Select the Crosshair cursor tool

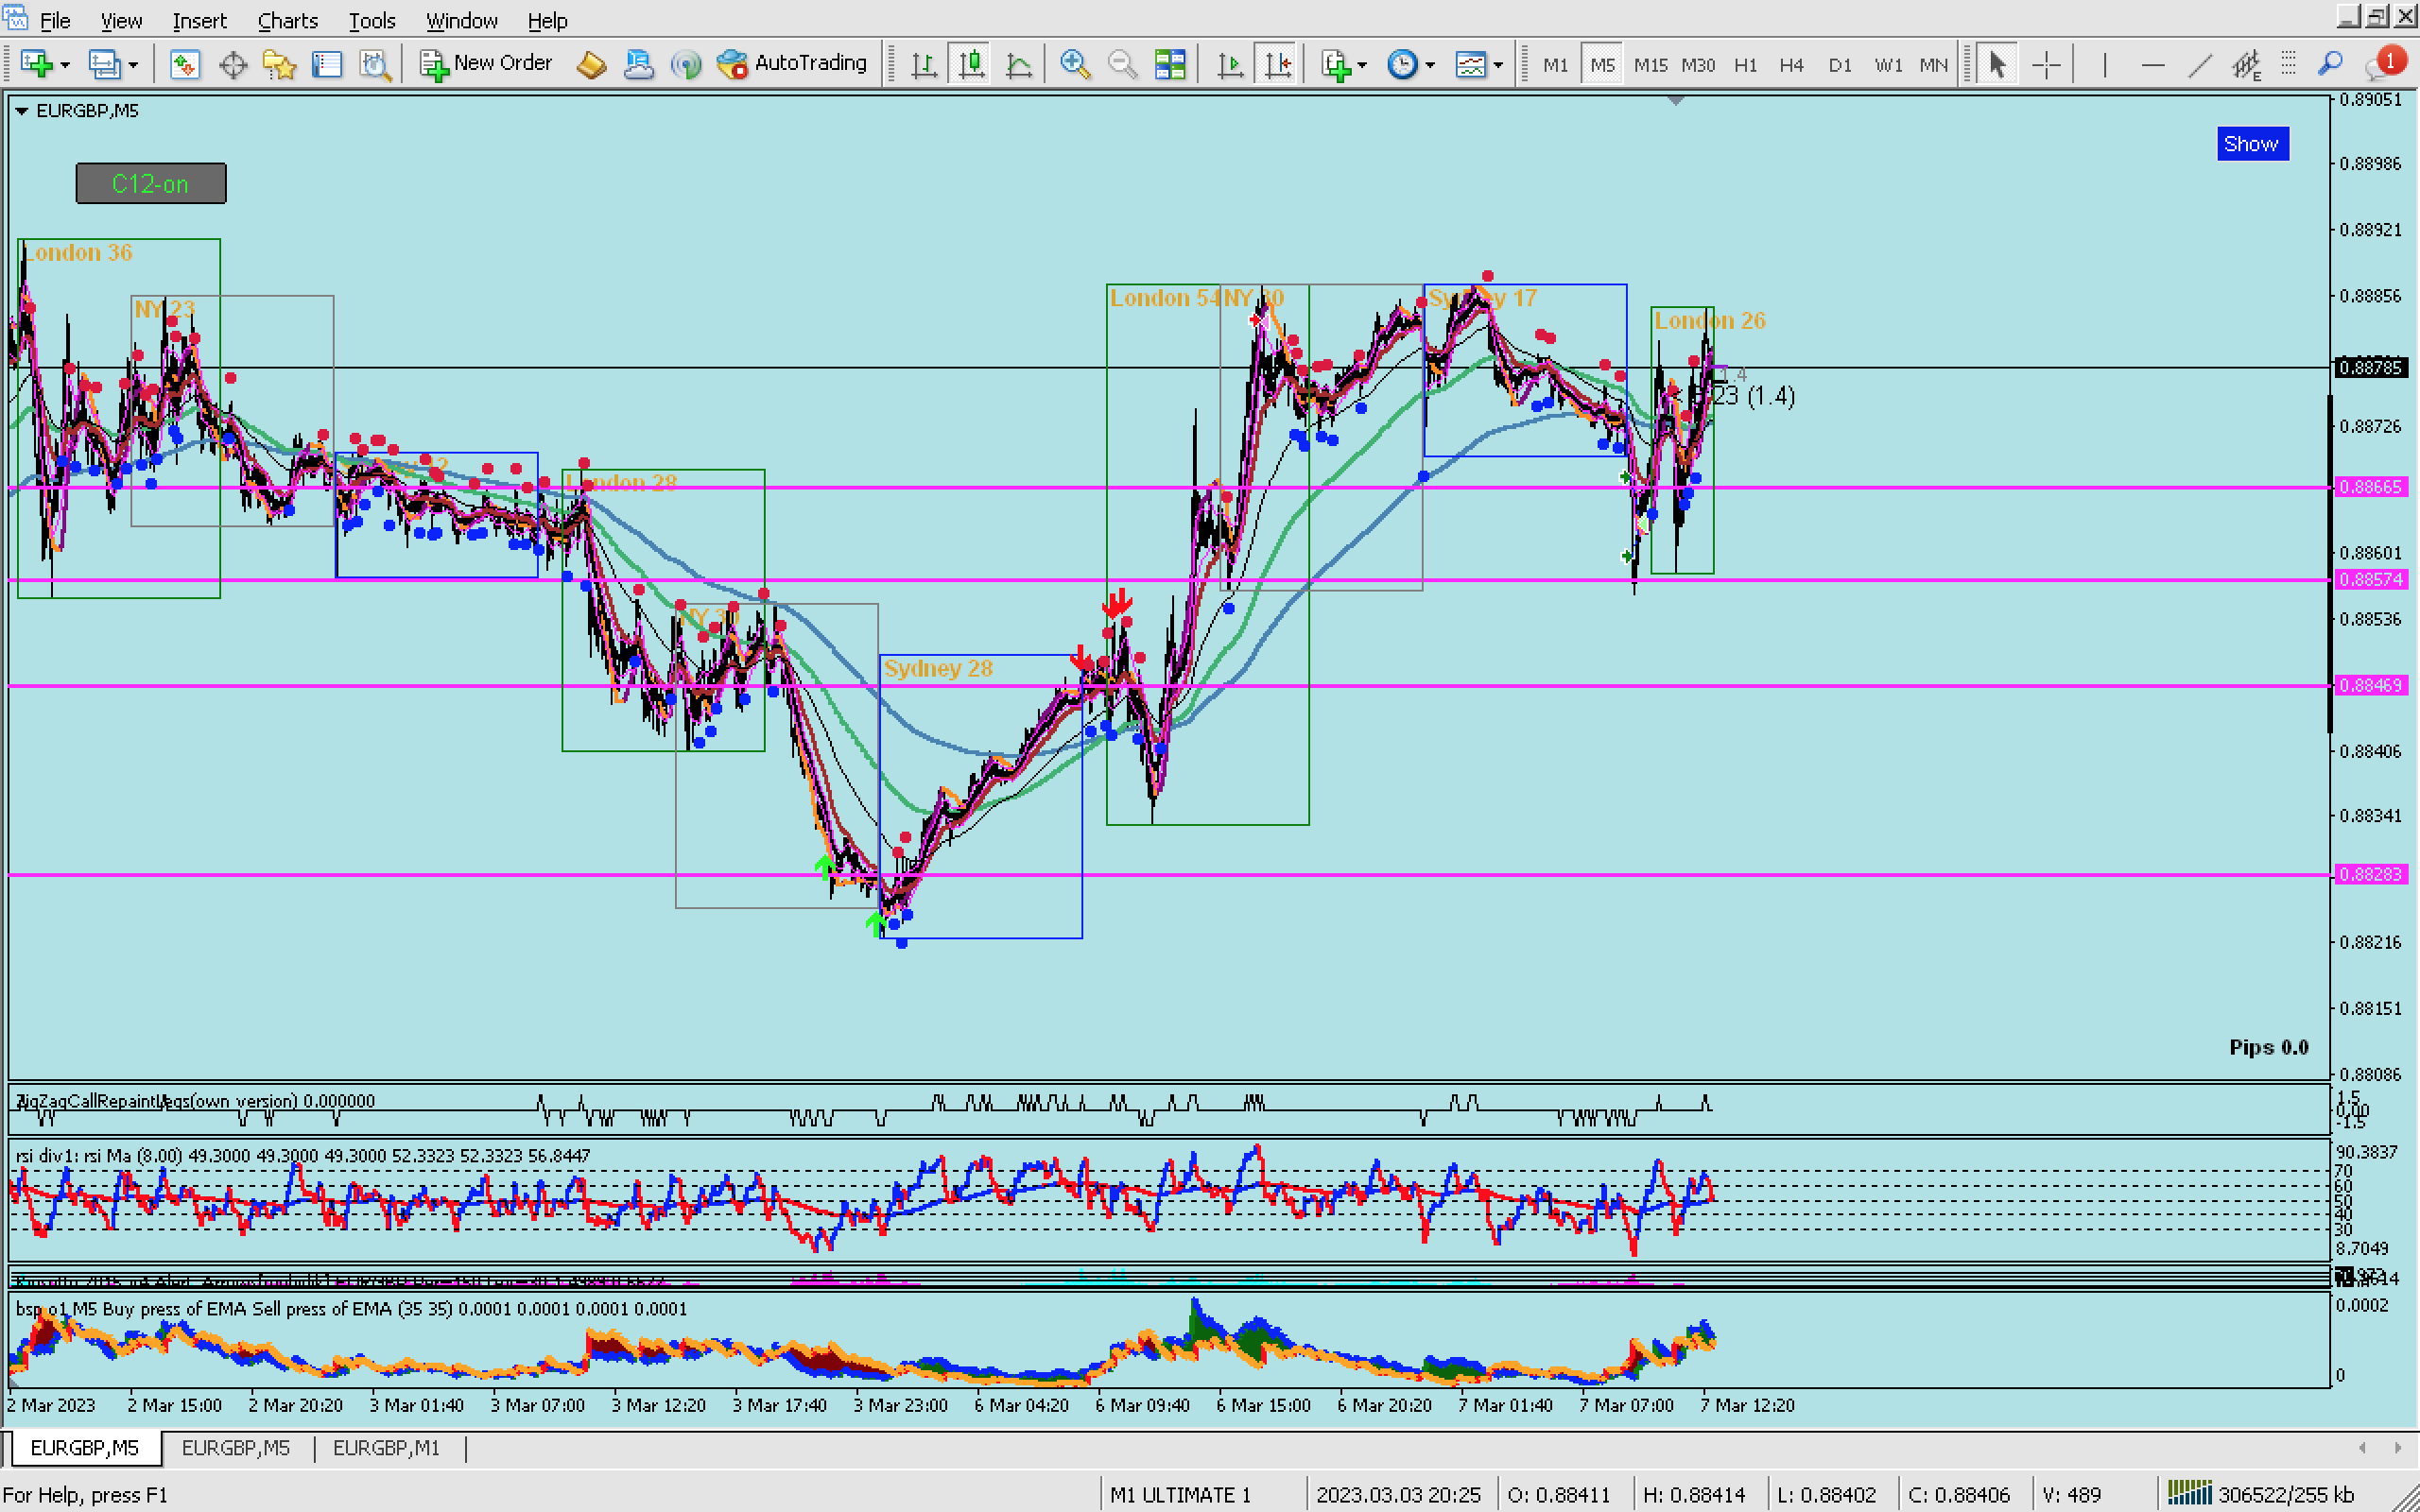click(2046, 65)
